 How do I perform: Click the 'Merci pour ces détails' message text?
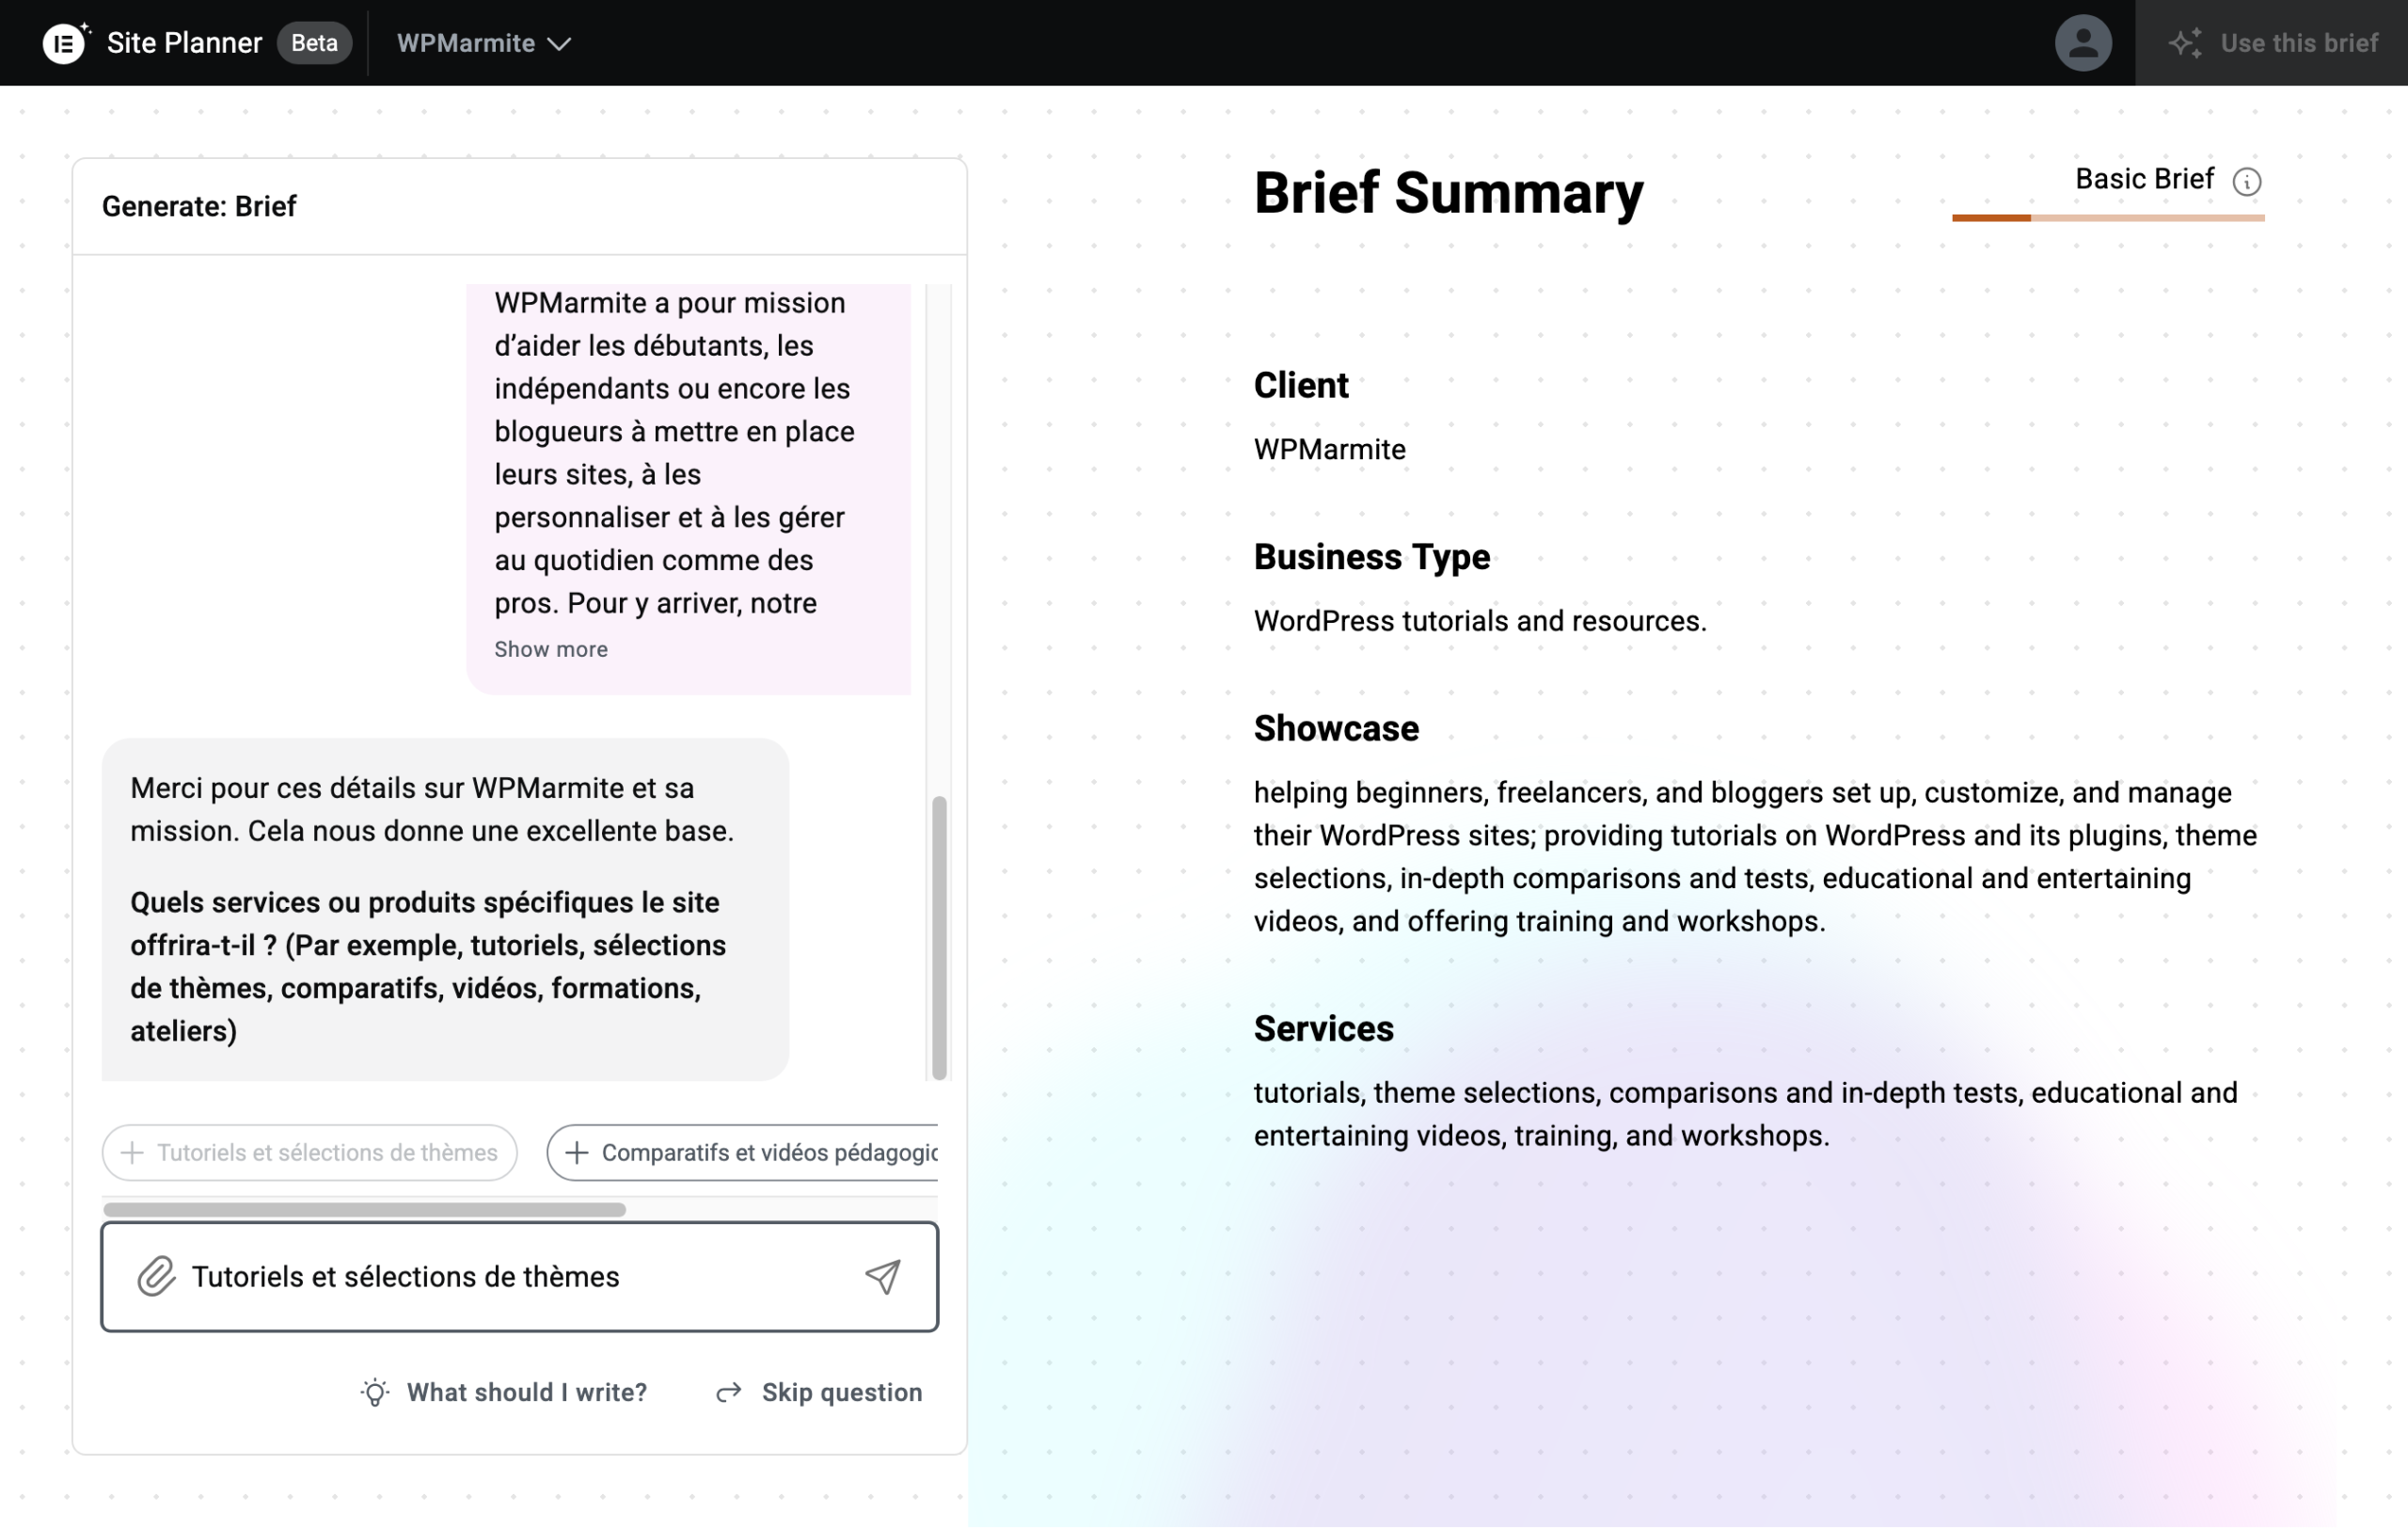433,810
